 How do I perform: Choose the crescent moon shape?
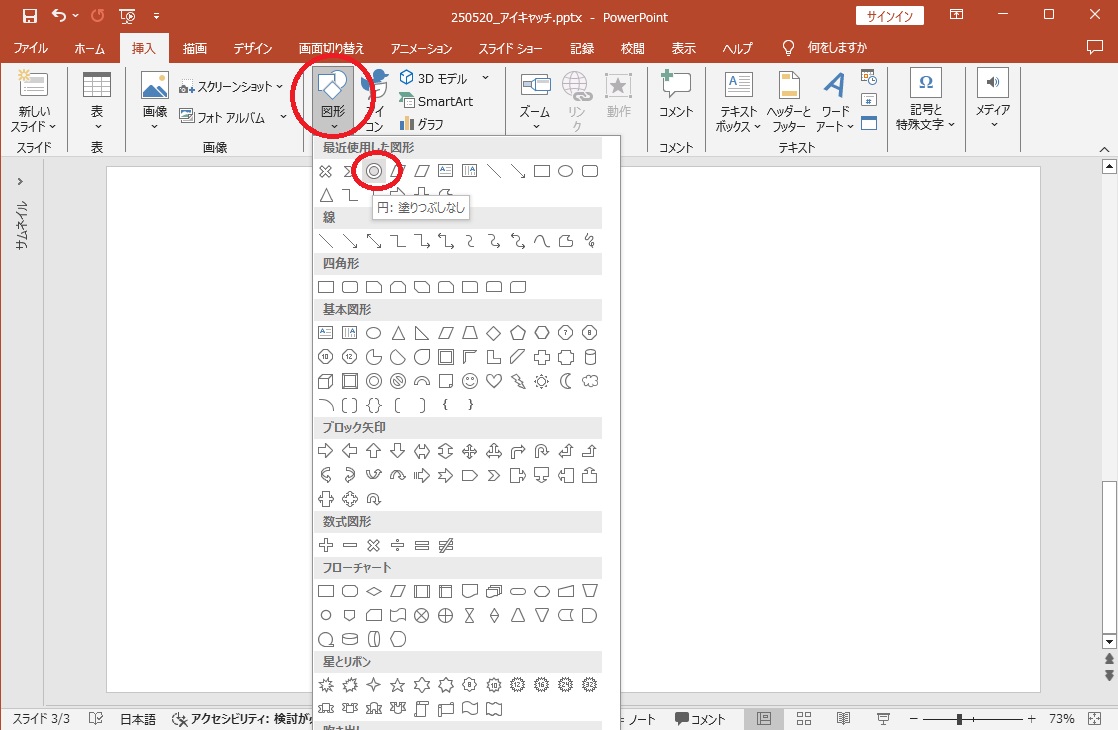(566, 381)
